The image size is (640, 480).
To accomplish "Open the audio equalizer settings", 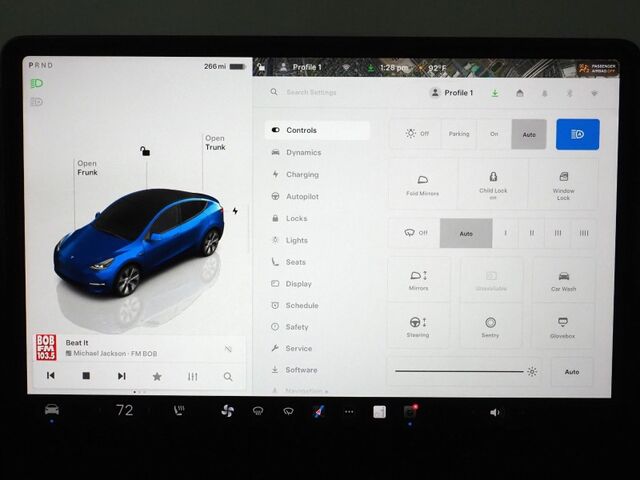I will coord(193,376).
